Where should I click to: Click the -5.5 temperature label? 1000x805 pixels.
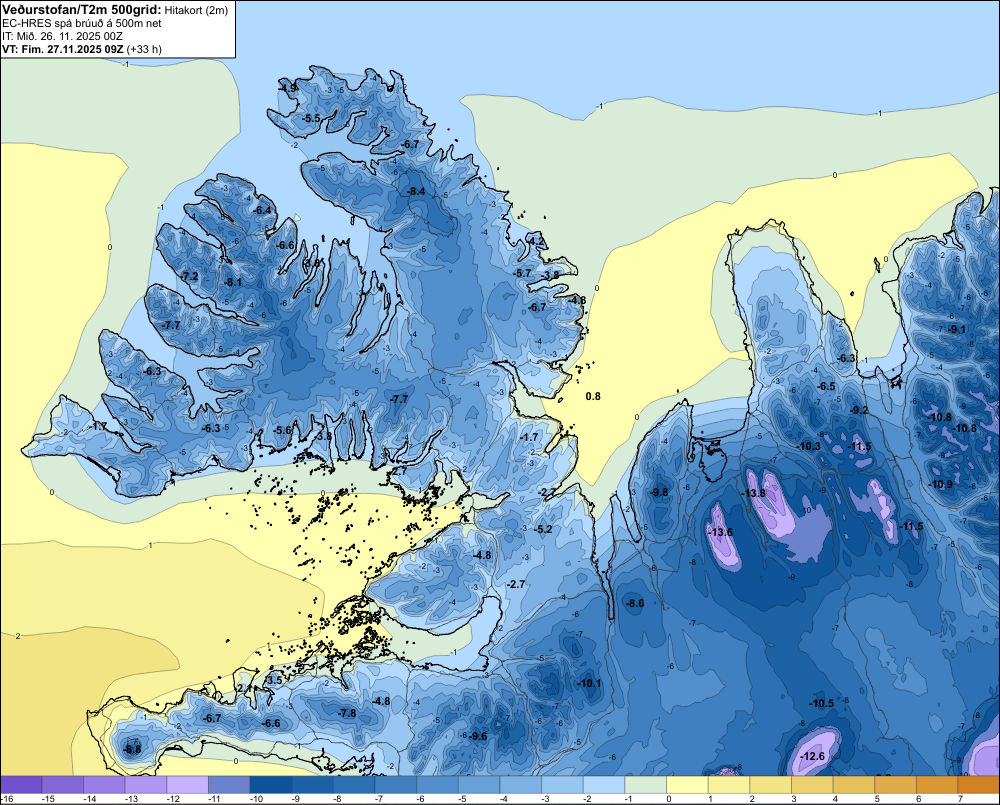coord(311,119)
